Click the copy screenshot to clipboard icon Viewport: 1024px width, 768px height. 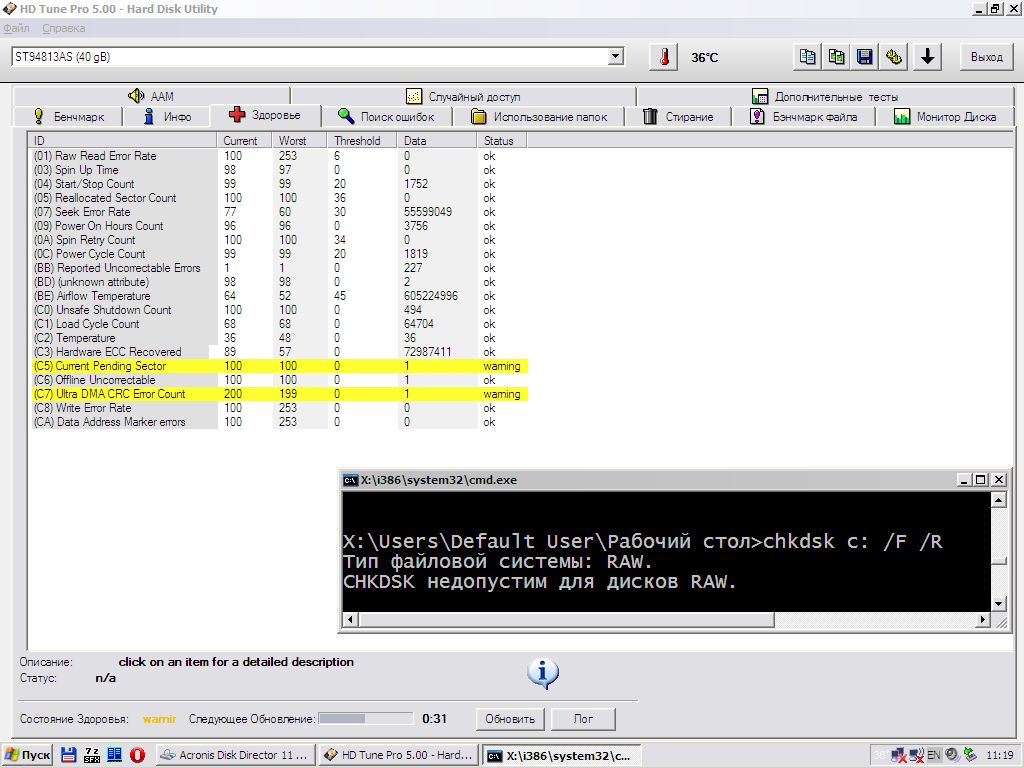point(837,57)
